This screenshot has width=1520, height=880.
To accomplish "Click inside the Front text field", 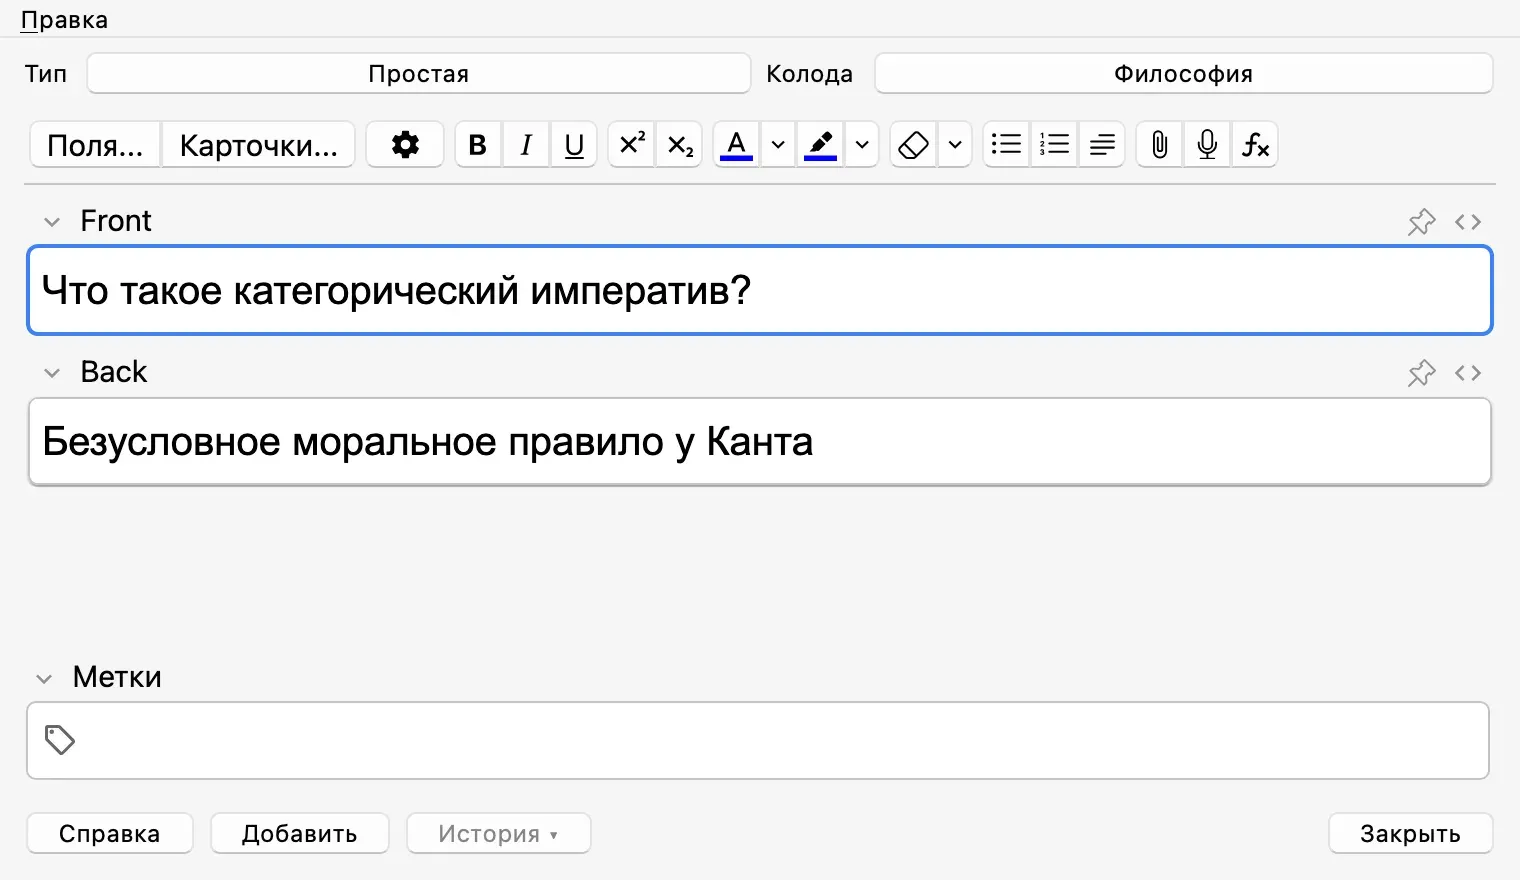I will tap(760, 290).
